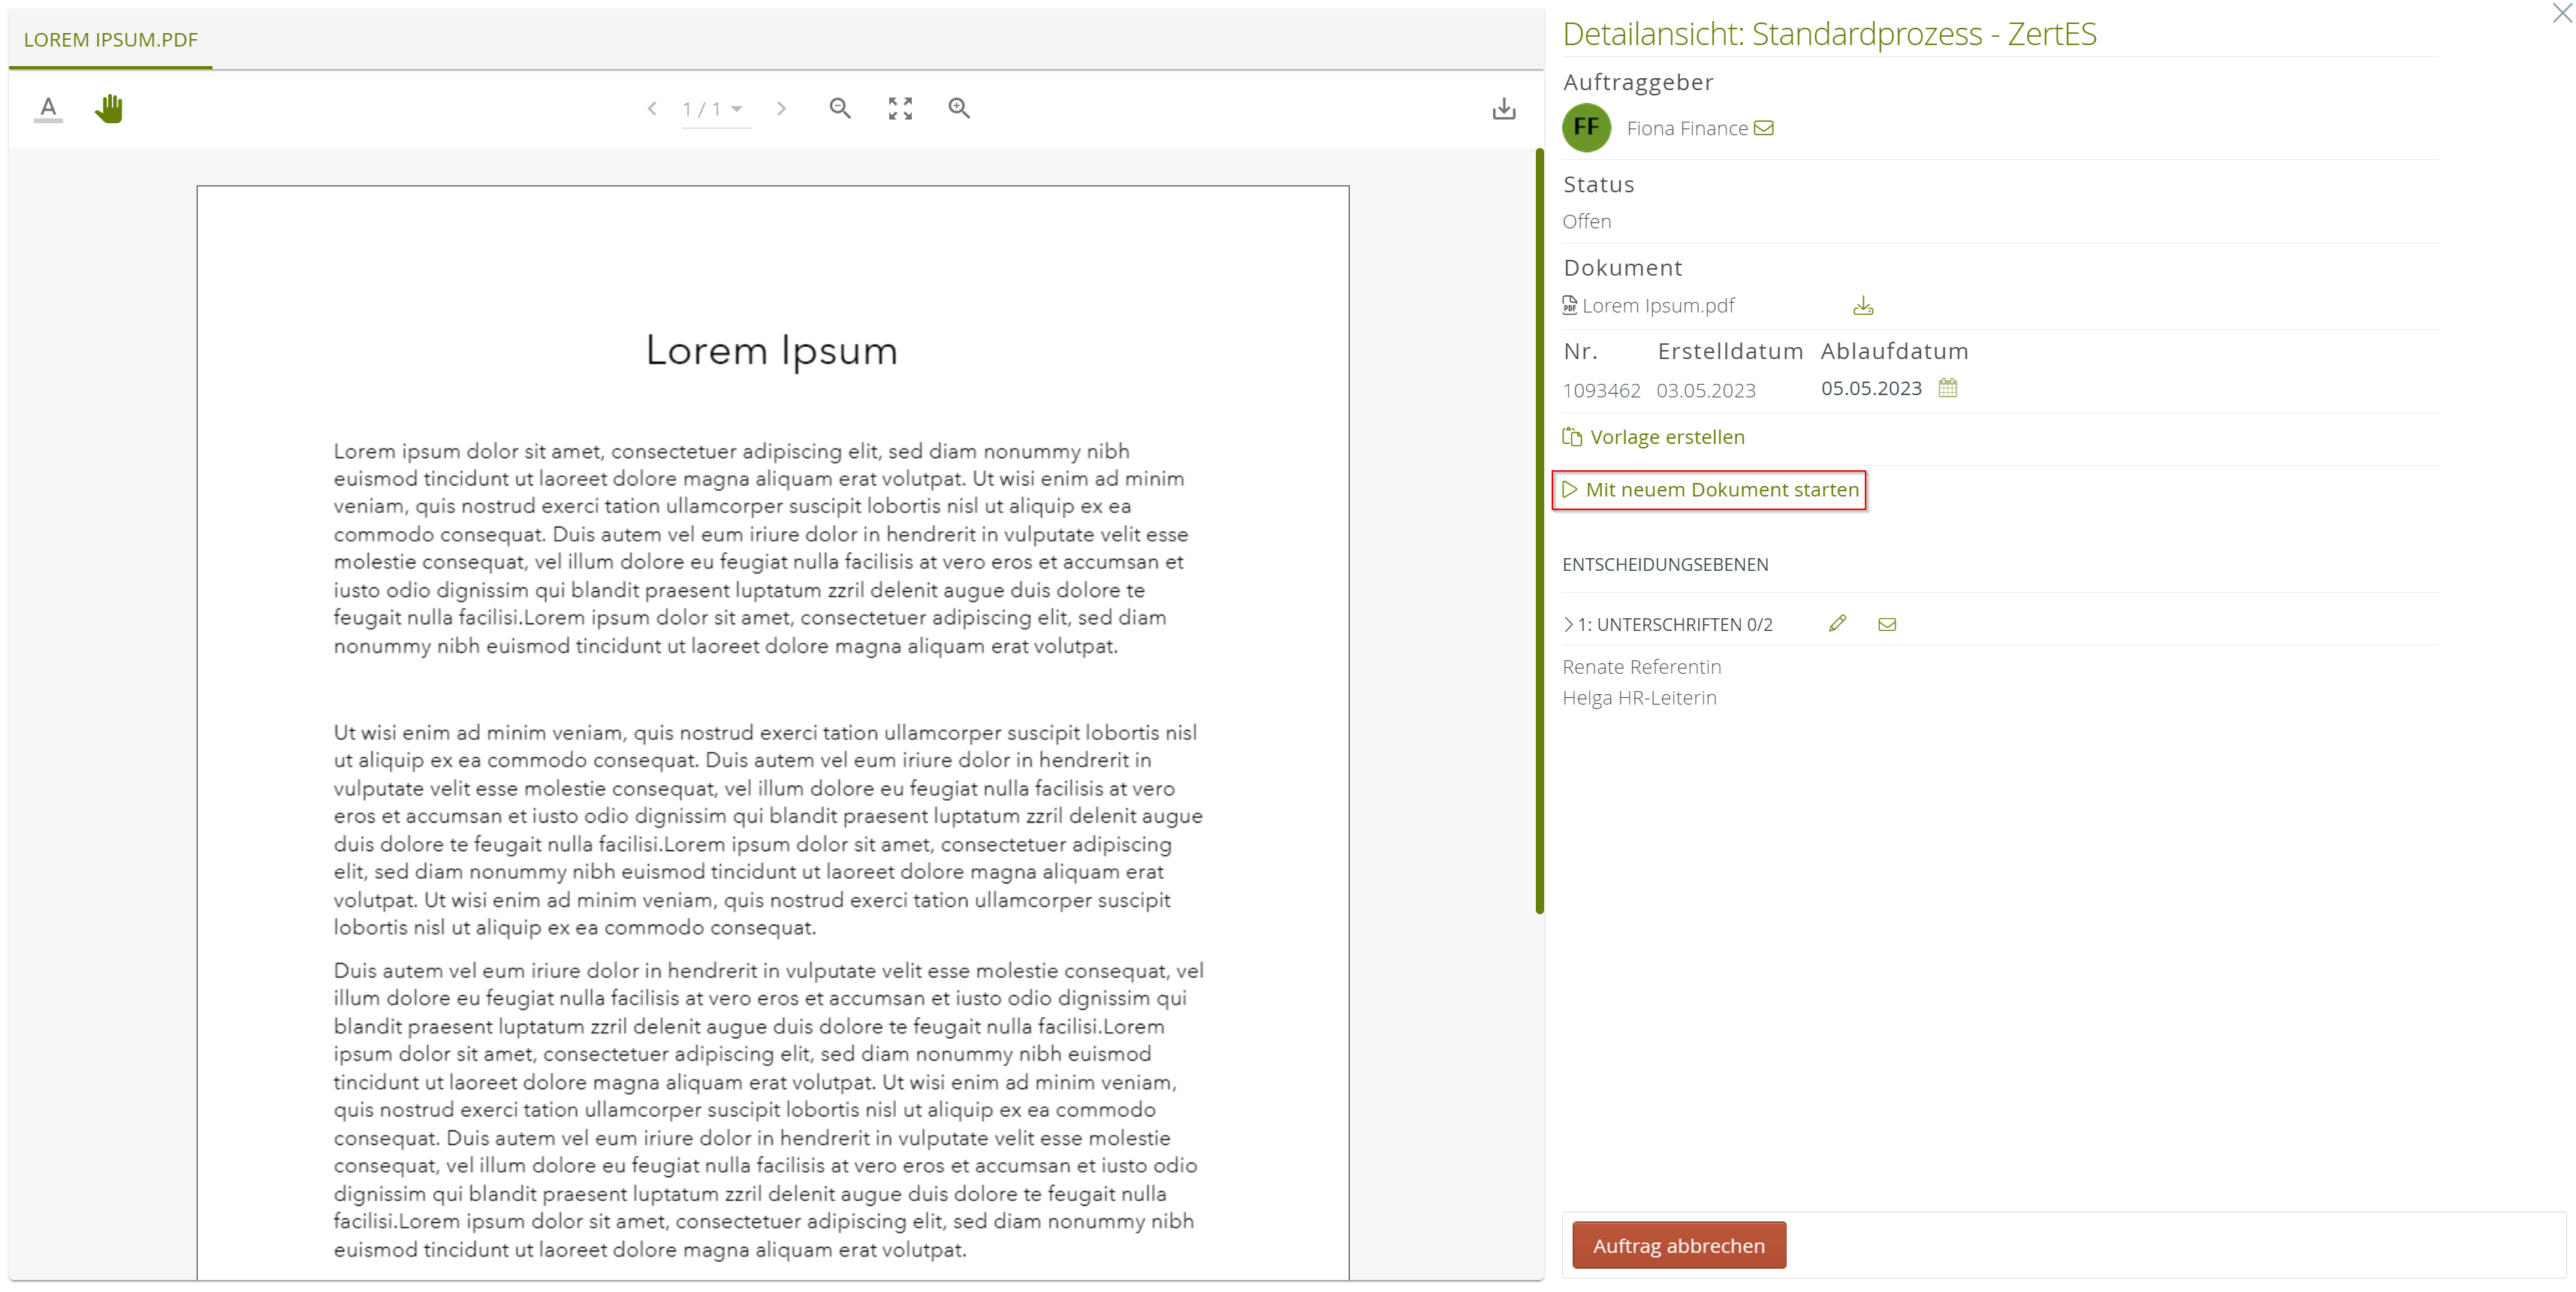This screenshot has width=2576, height=1292.
Task: Switch to the LOREM IPSUM.PDF tab
Action: pyautogui.click(x=110, y=40)
